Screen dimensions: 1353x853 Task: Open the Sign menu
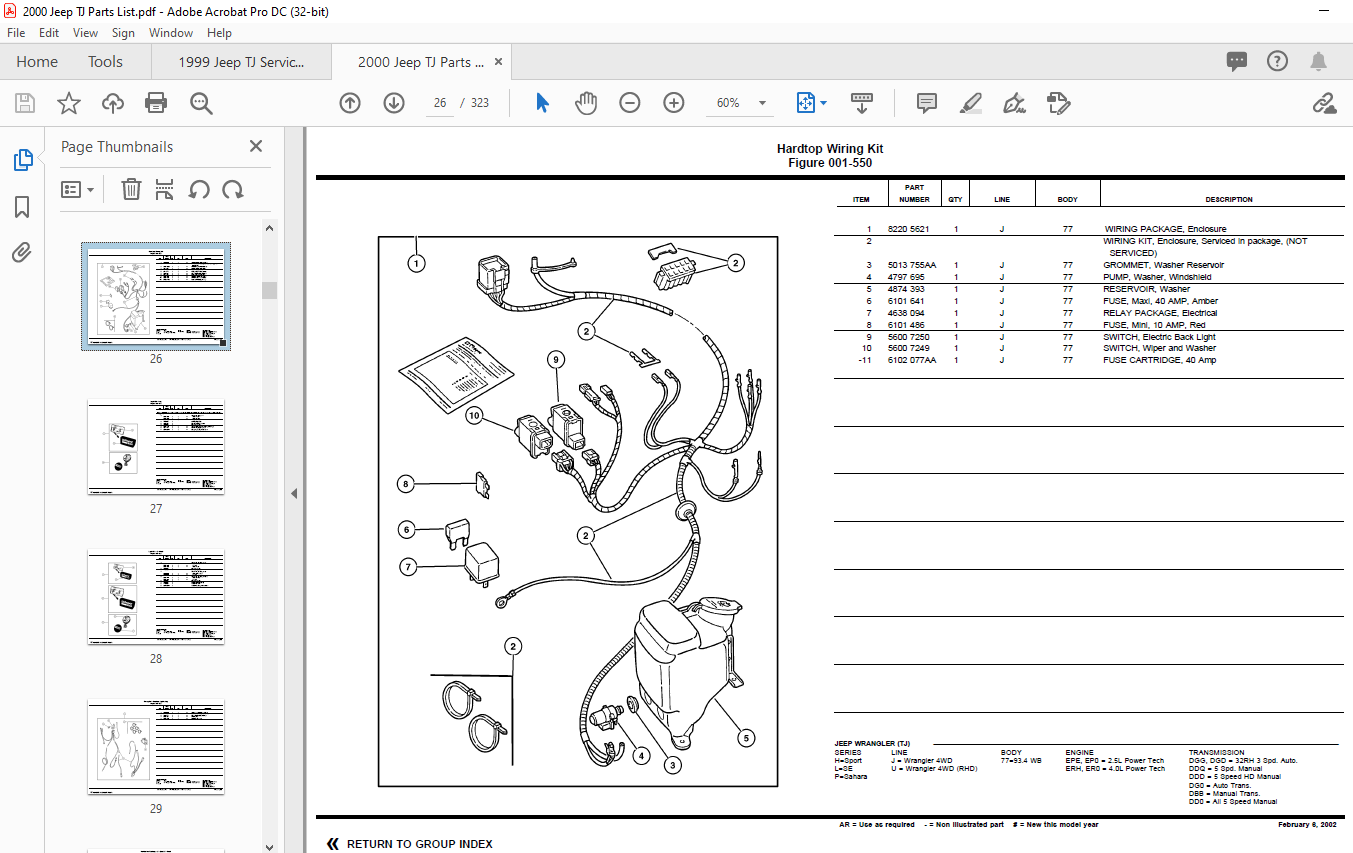[x=124, y=33]
